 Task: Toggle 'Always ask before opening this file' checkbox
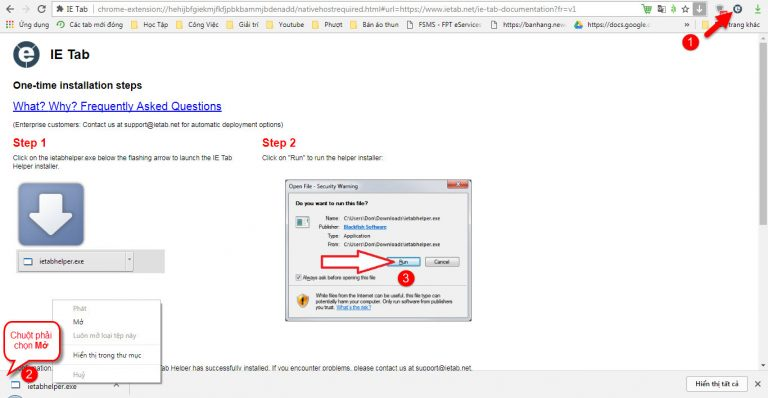298,278
